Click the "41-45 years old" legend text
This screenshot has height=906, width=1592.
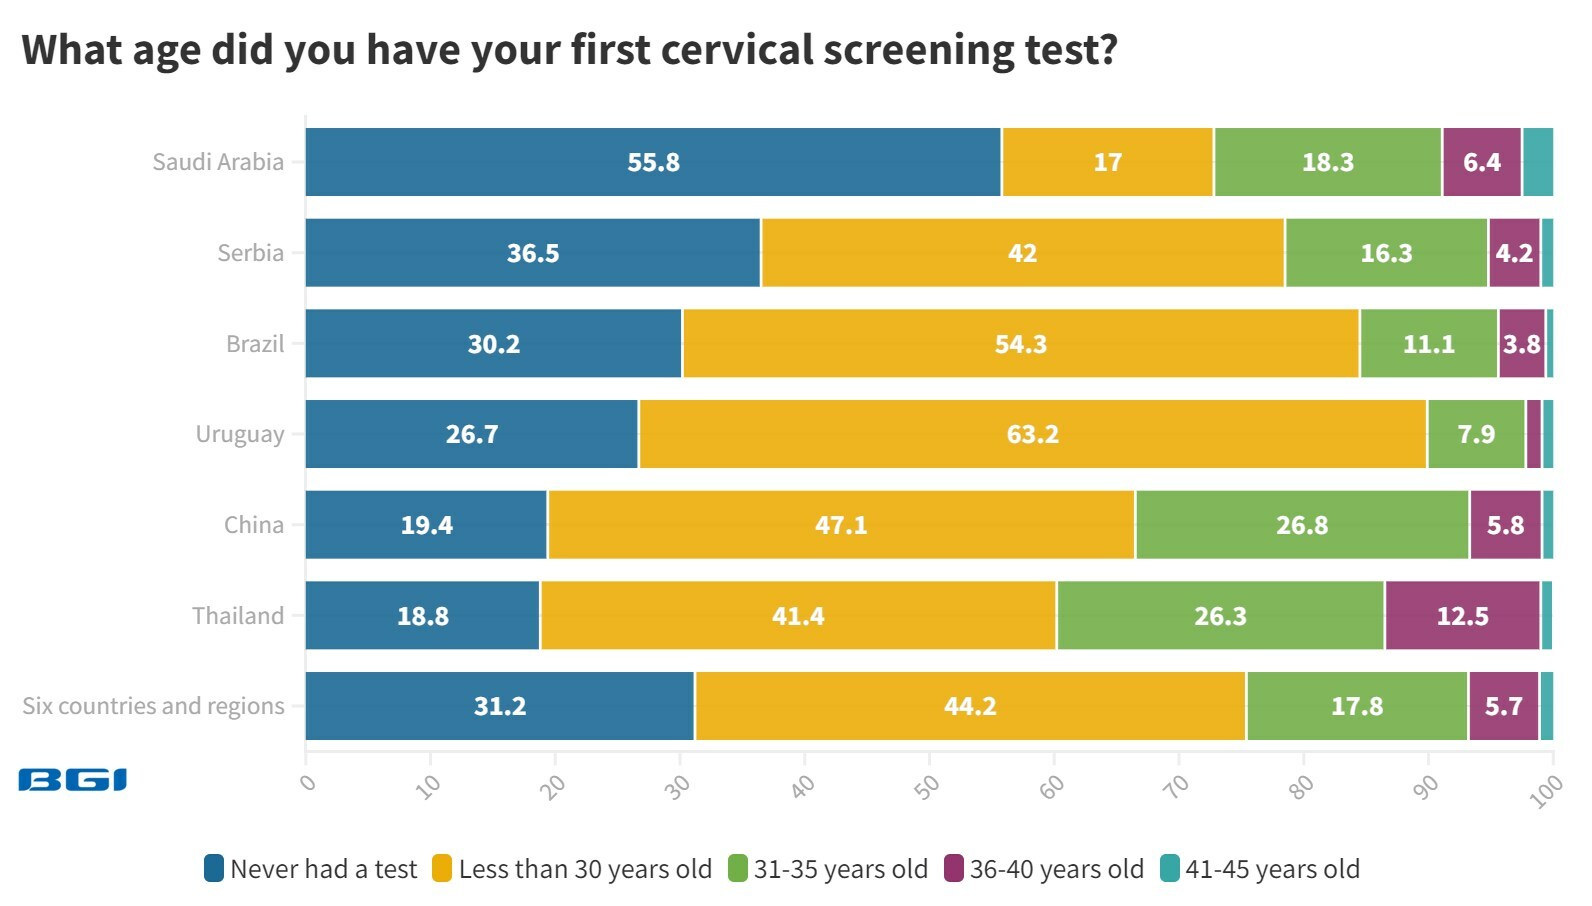coord(1272,869)
